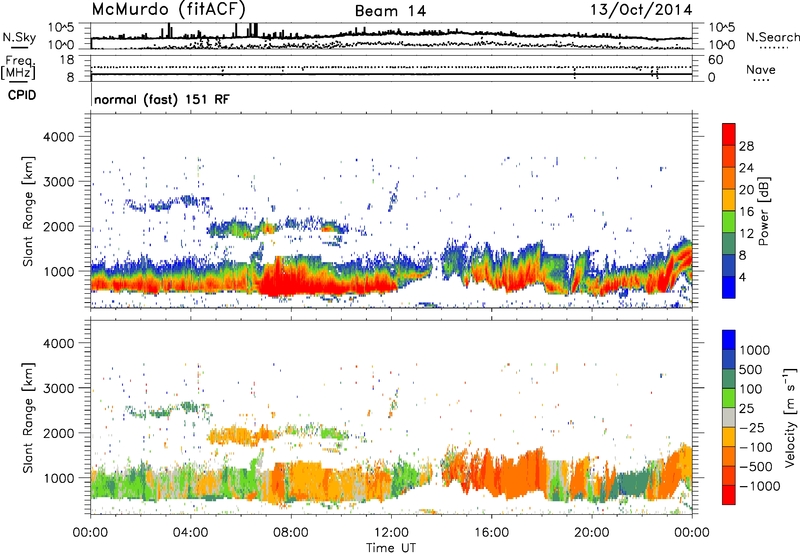The height and width of the screenshot is (554, 800).
Task: Pick the light green segment of Power color bar
Action: click(x=729, y=222)
